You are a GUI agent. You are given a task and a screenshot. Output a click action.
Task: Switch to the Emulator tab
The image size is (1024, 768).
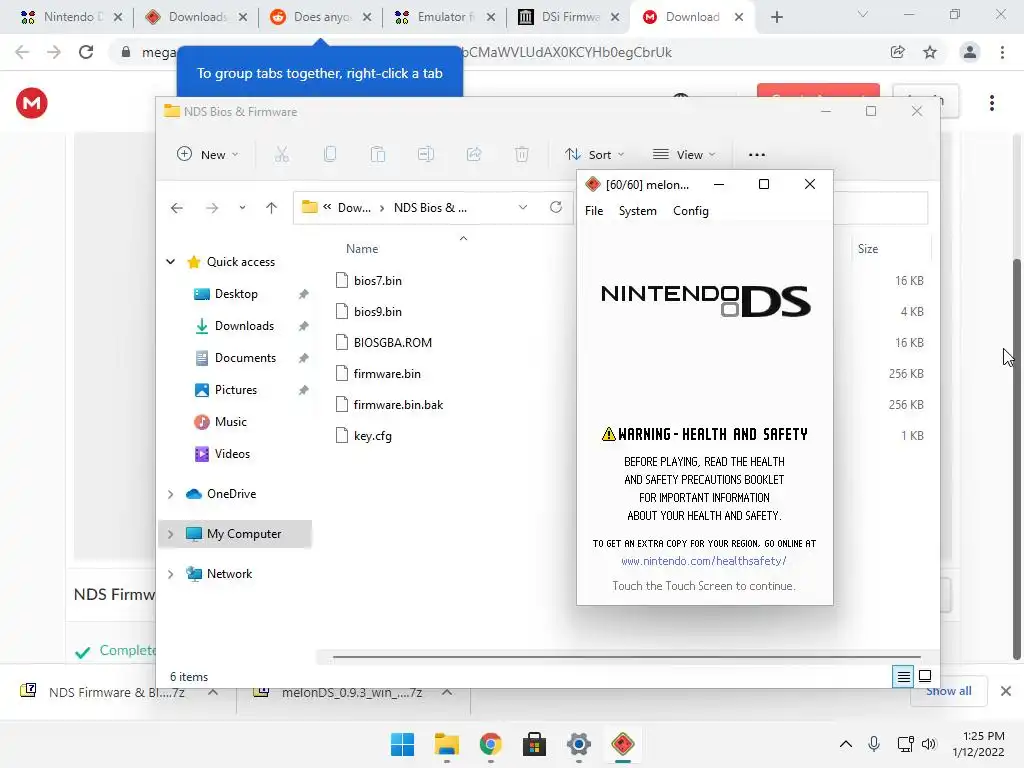coord(444,17)
